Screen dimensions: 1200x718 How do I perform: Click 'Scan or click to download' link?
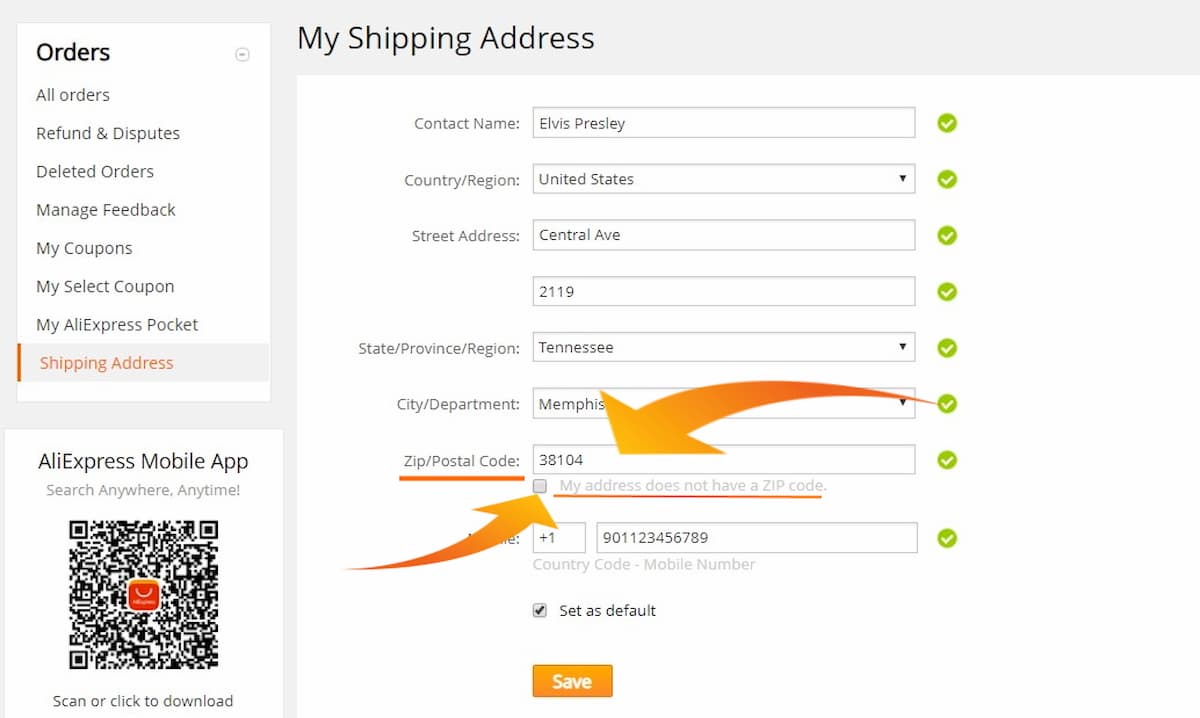click(143, 701)
